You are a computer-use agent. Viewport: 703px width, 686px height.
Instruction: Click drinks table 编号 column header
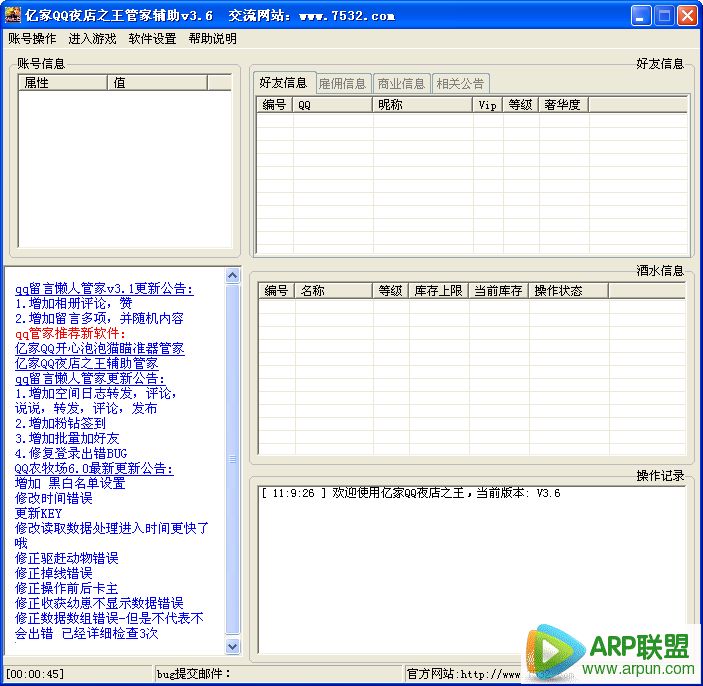click(276, 291)
